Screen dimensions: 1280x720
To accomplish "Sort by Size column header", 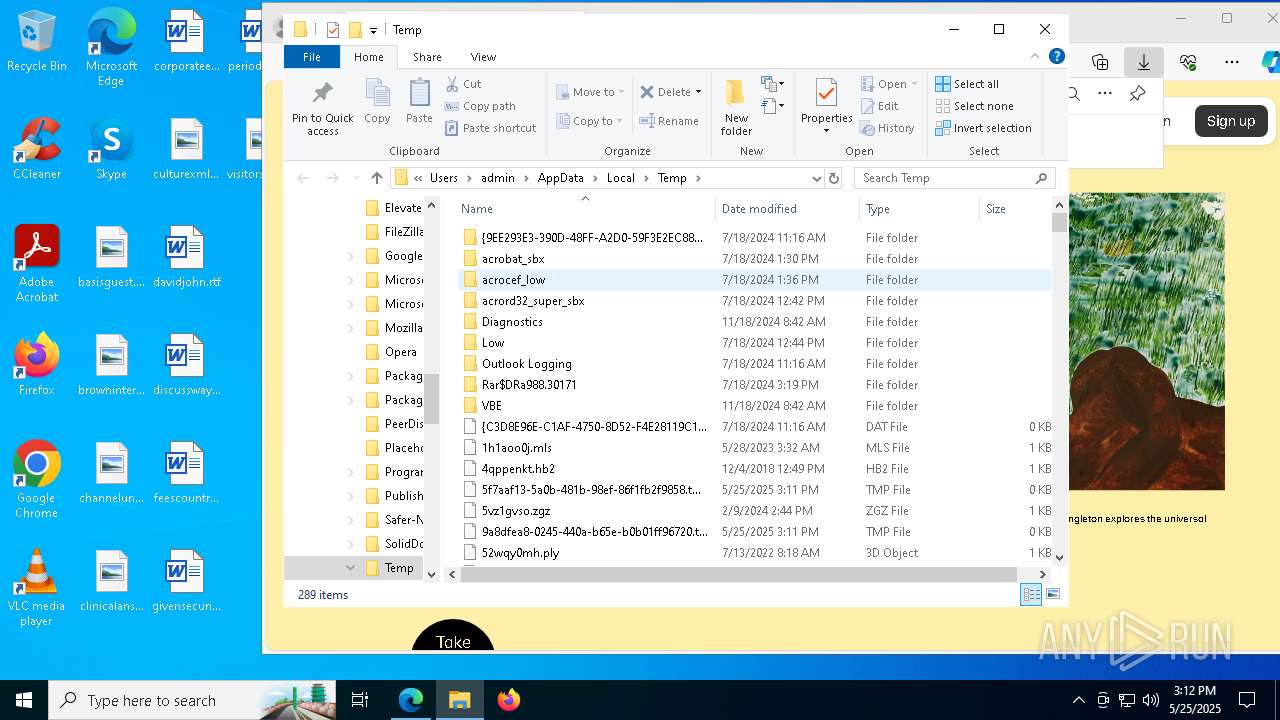I will coord(1015,209).
